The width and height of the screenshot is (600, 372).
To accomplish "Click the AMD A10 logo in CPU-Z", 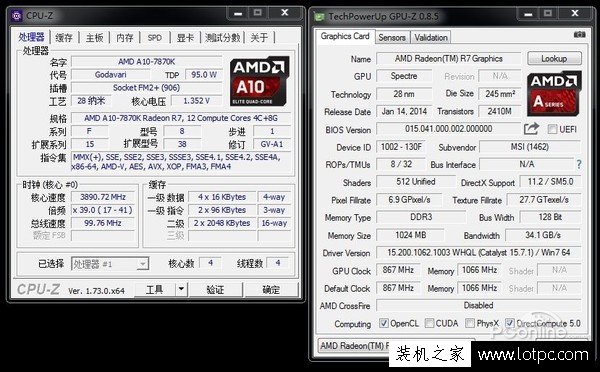I will click(x=260, y=81).
